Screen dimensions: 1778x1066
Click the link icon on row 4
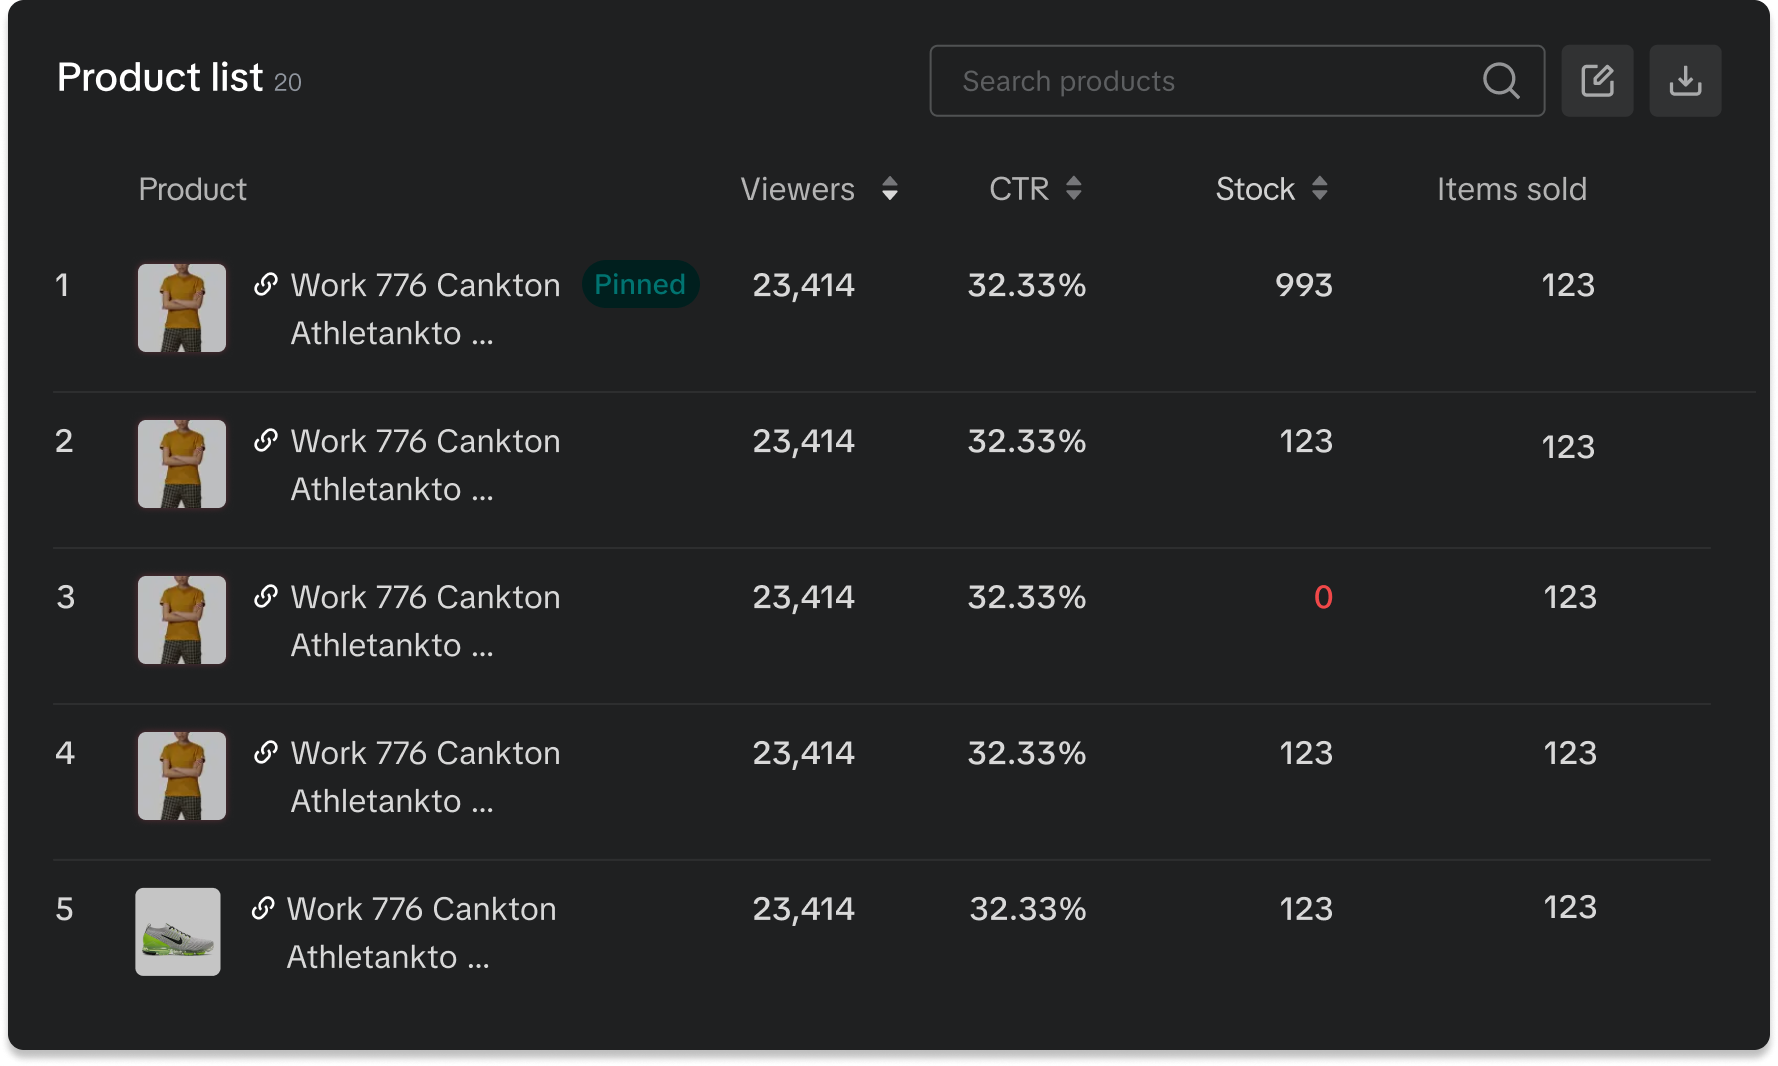265,753
